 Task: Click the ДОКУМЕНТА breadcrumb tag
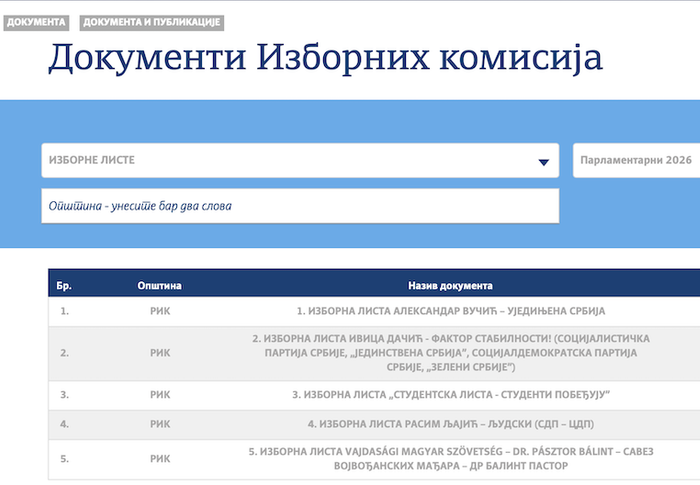click(x=36, y=22)
